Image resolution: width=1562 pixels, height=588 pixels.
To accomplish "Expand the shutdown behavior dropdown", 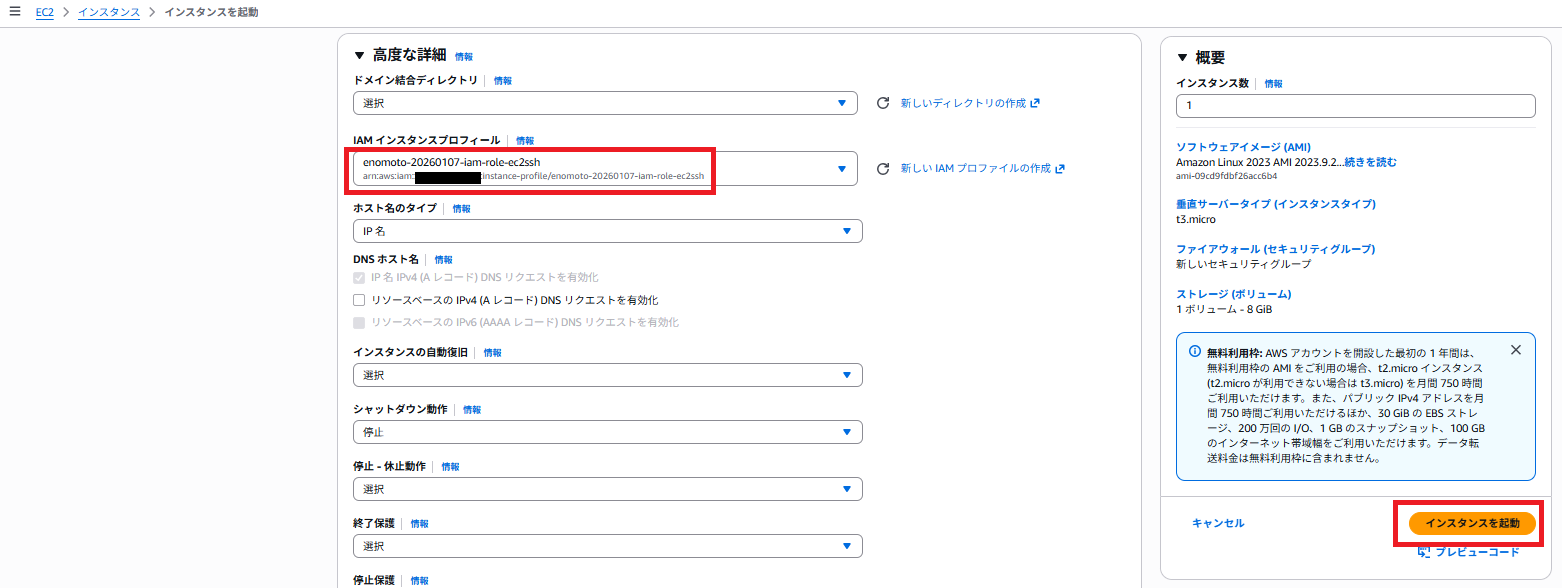I will (x=607, y=432).
